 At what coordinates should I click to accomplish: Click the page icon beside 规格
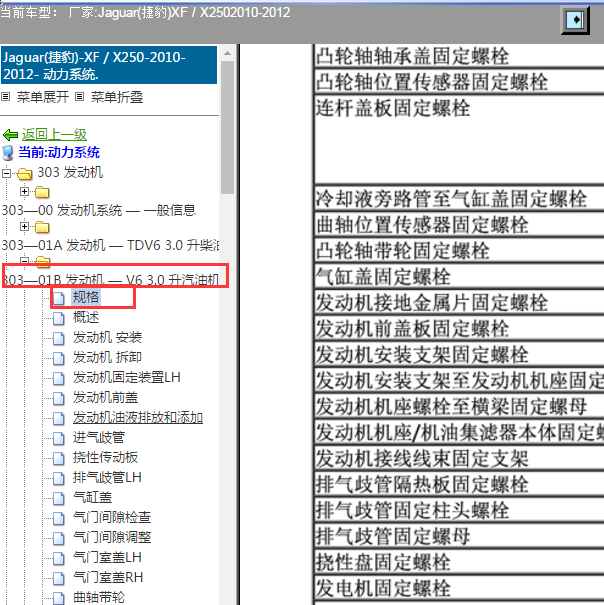coord(59,298)
